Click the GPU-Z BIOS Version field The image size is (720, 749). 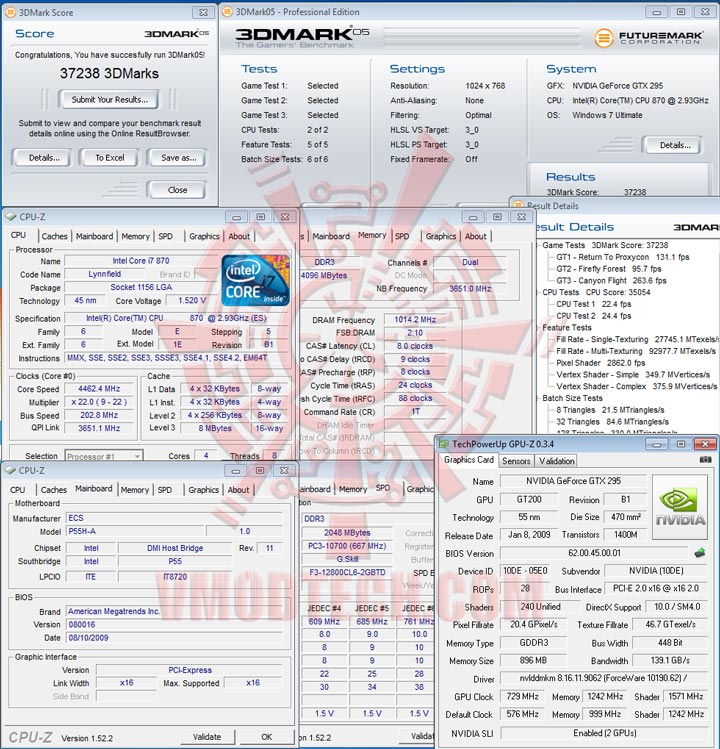pos(594,553)
